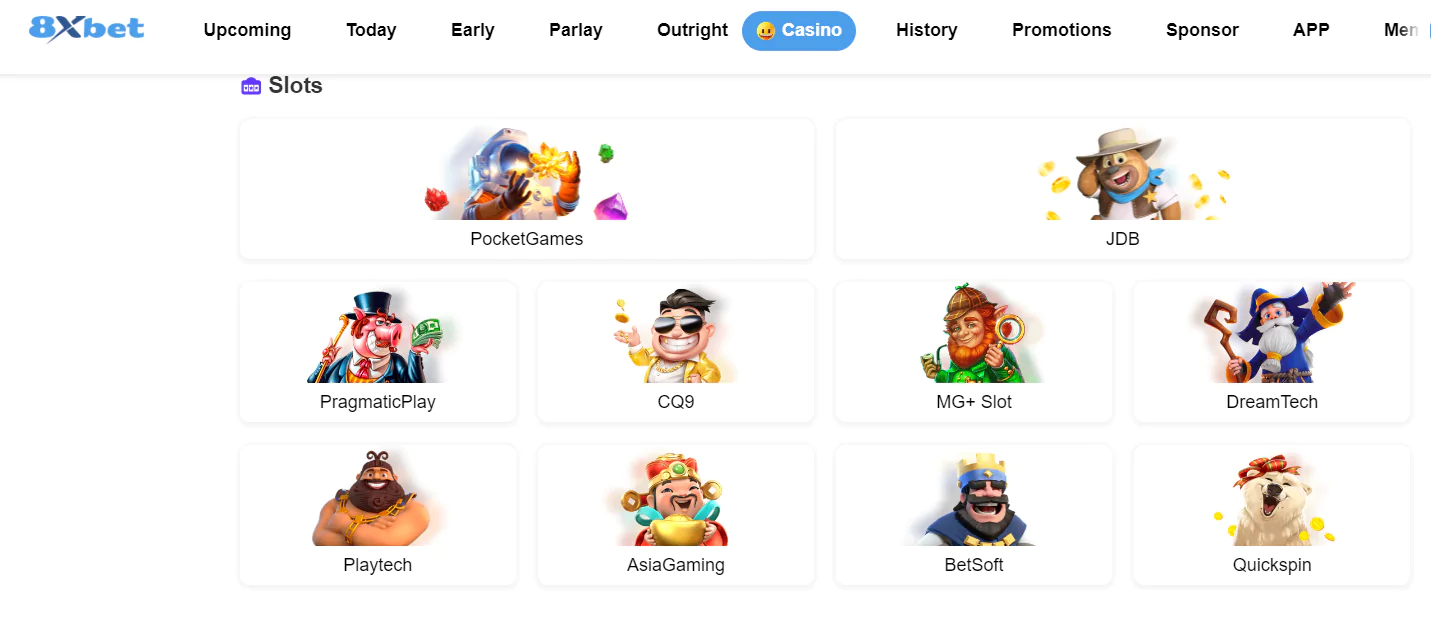Select the Parlay menu item
This screenshot has width=1431, height=617.
coord(576,30)
